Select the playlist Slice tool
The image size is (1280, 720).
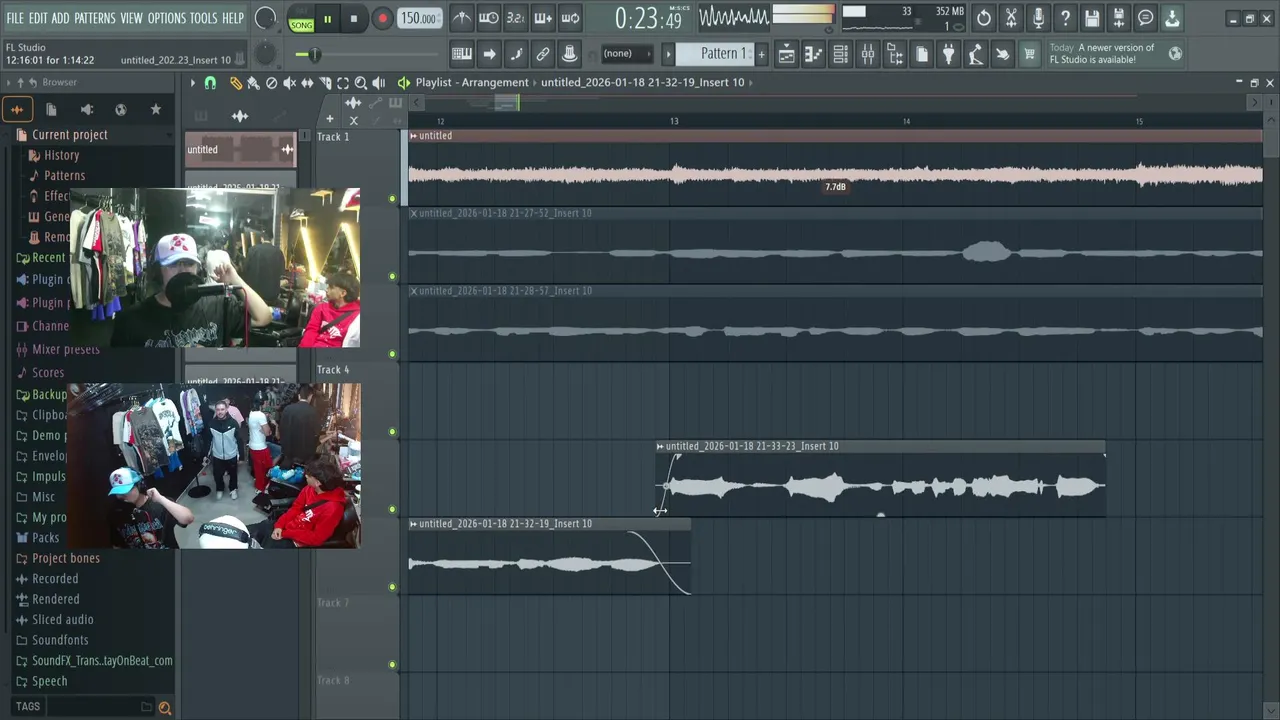pyautogui.click(x=325, y=83)
